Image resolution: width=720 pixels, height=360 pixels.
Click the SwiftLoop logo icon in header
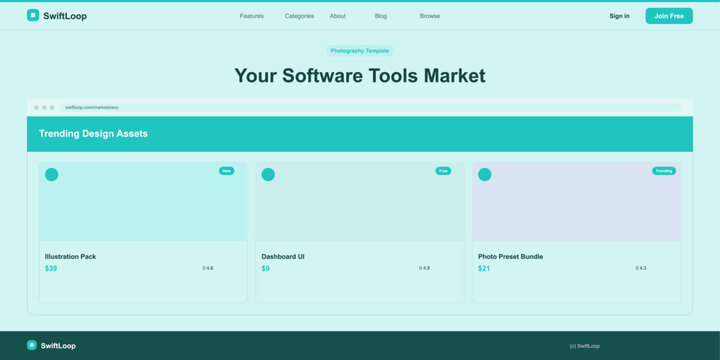coord(33,15)
